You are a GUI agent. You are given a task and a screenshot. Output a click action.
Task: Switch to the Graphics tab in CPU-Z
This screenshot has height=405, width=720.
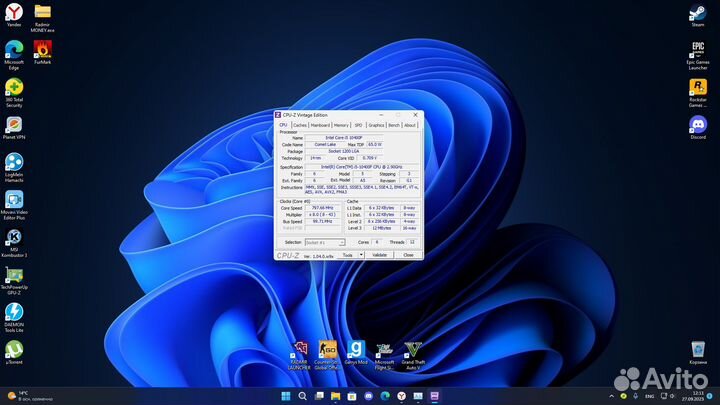[376, 125]
